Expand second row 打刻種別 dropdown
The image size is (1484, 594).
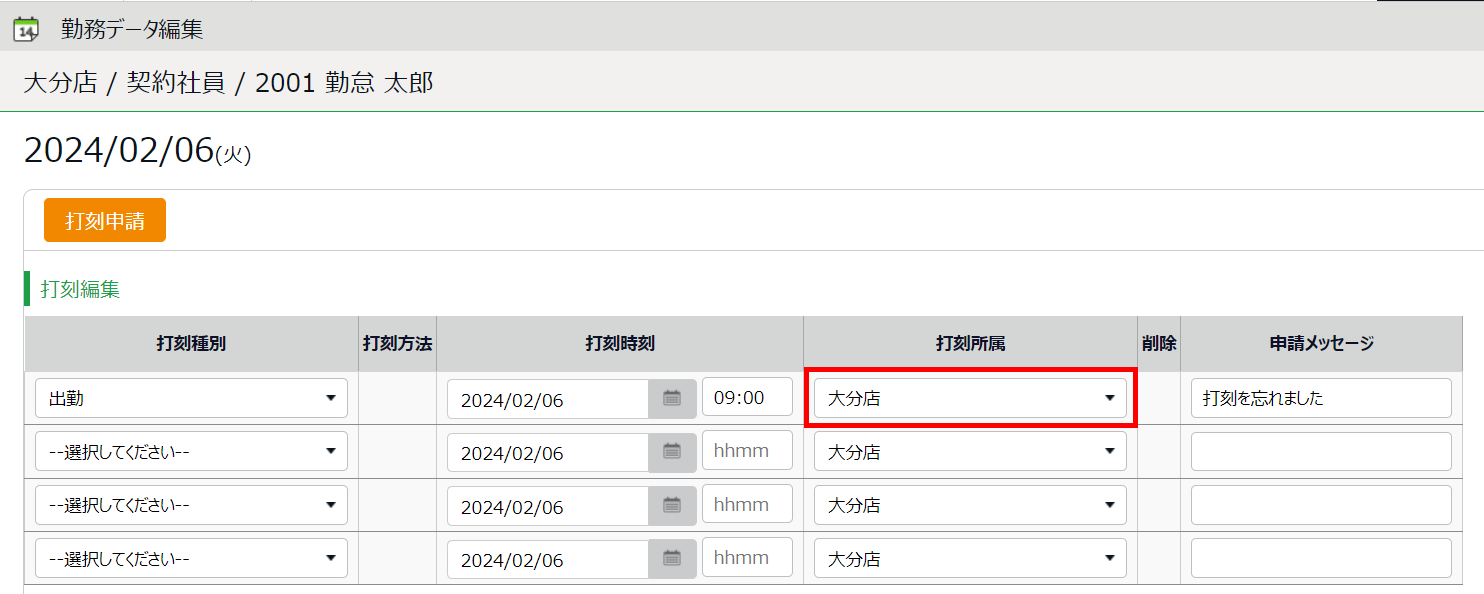click(191, 451)
